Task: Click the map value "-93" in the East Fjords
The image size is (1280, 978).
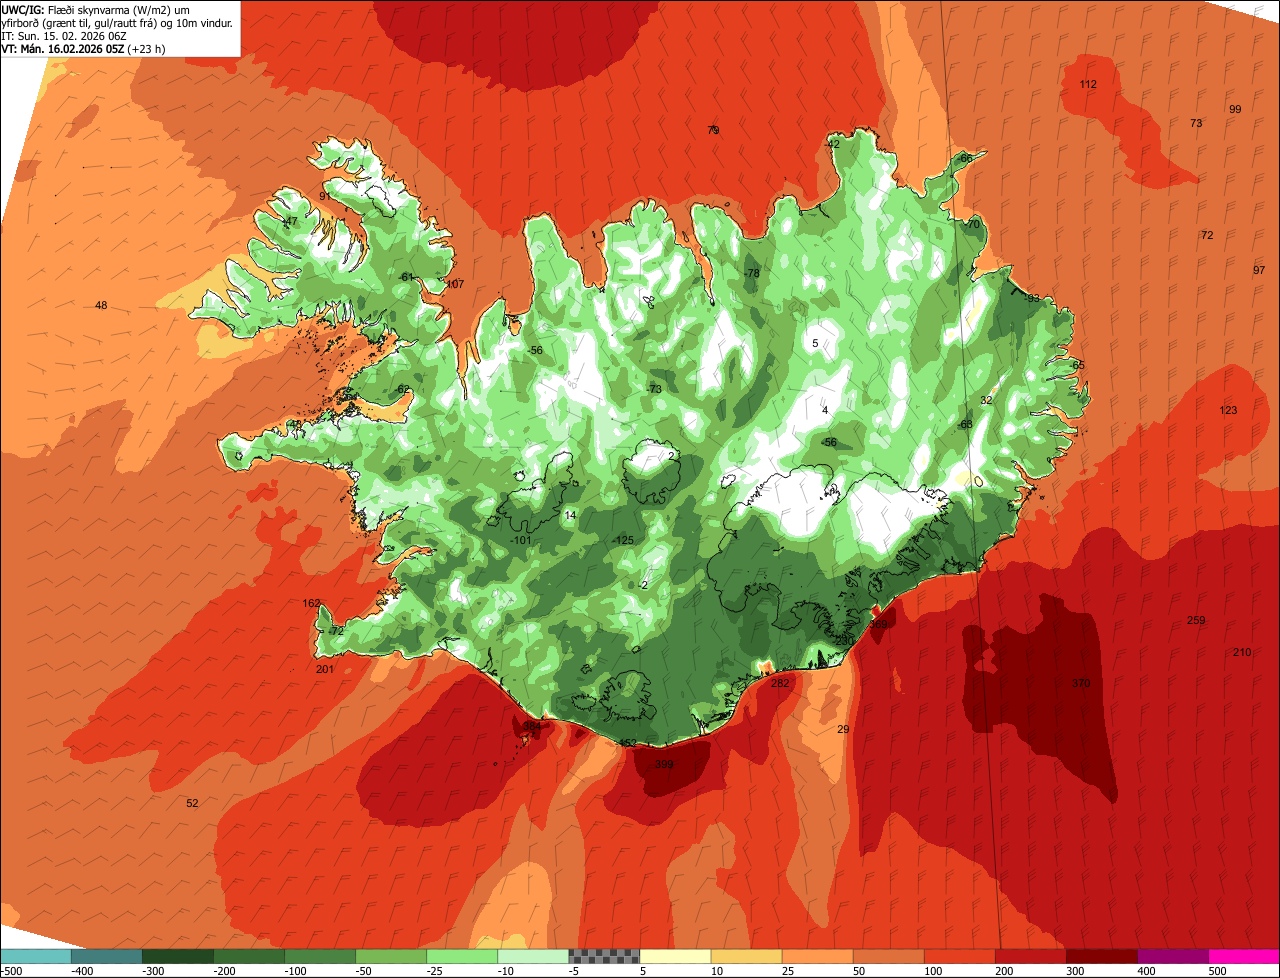Action: 1031,298
